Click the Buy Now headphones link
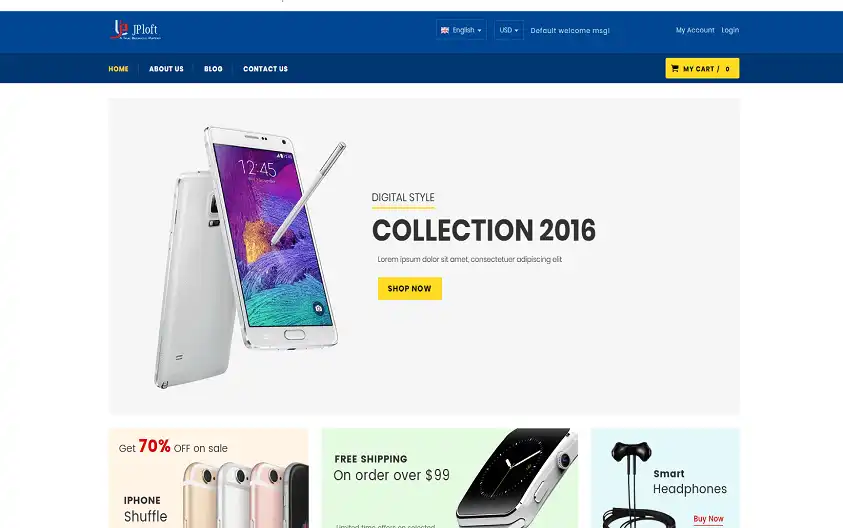The width and height of the screenshot is (843, 528). [708, 519]
